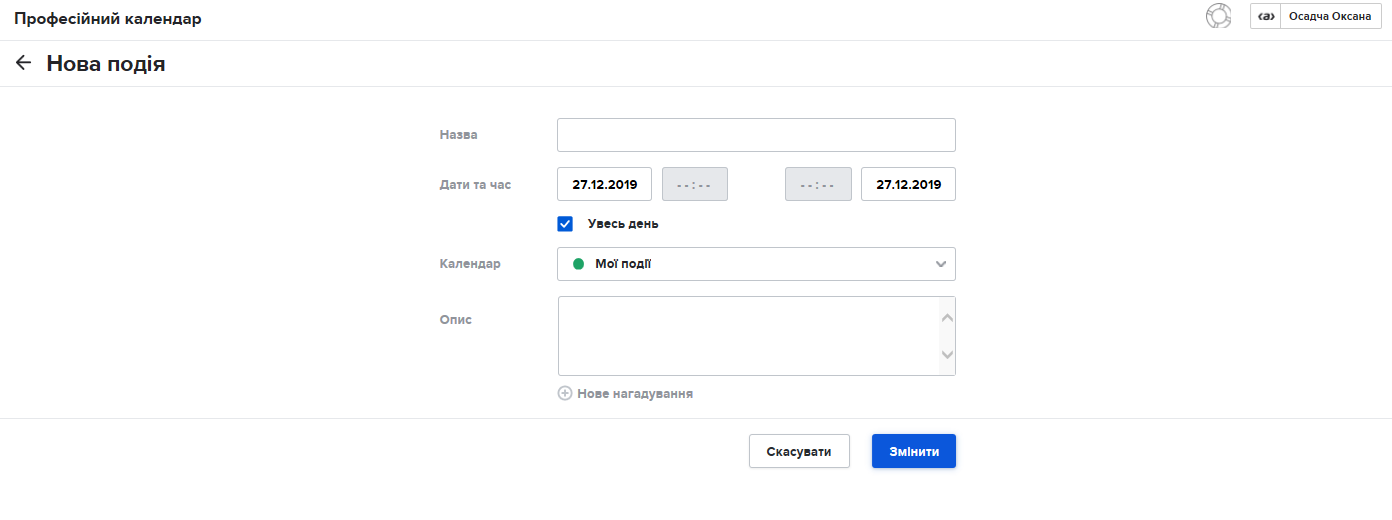Click the up arrow in the Опис scrollbar
The image size is (1392, 520).
947,318
